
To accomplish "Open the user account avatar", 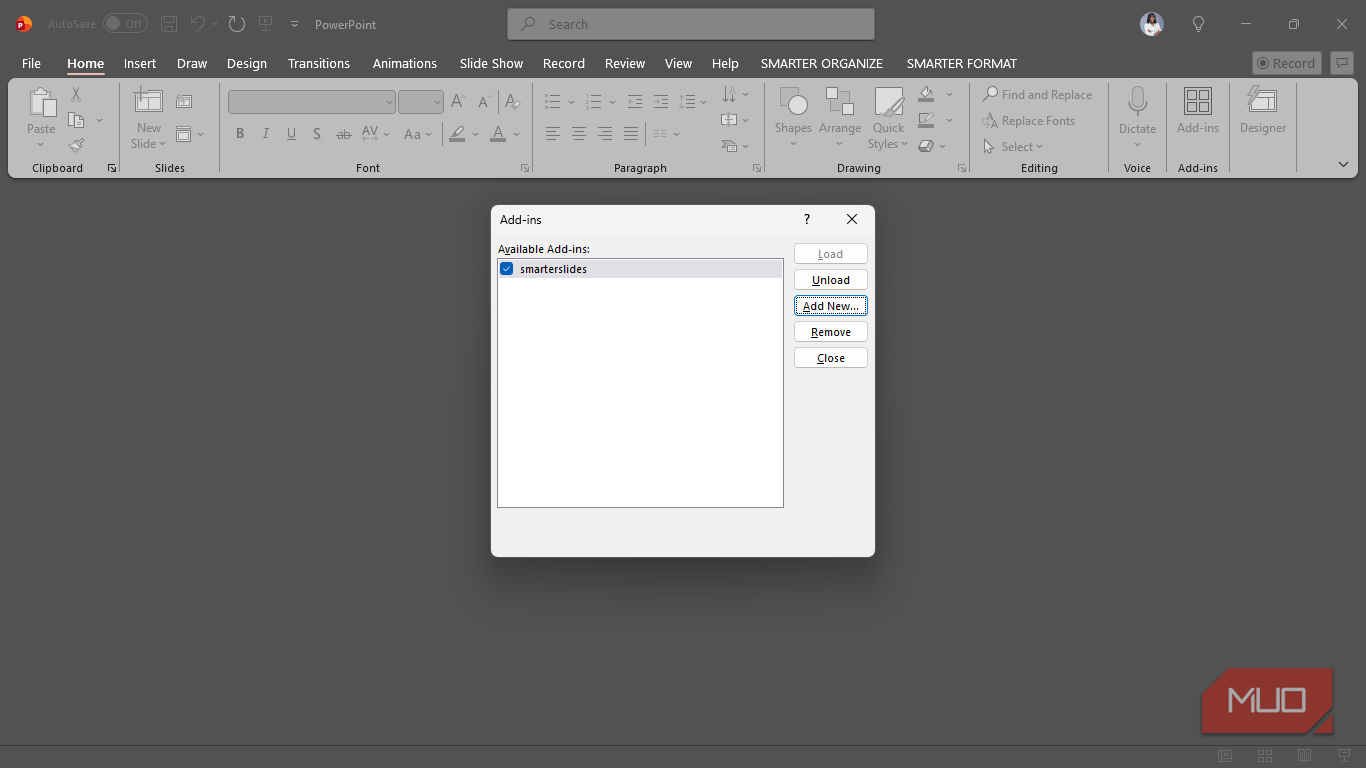I will click(1152, 24).
